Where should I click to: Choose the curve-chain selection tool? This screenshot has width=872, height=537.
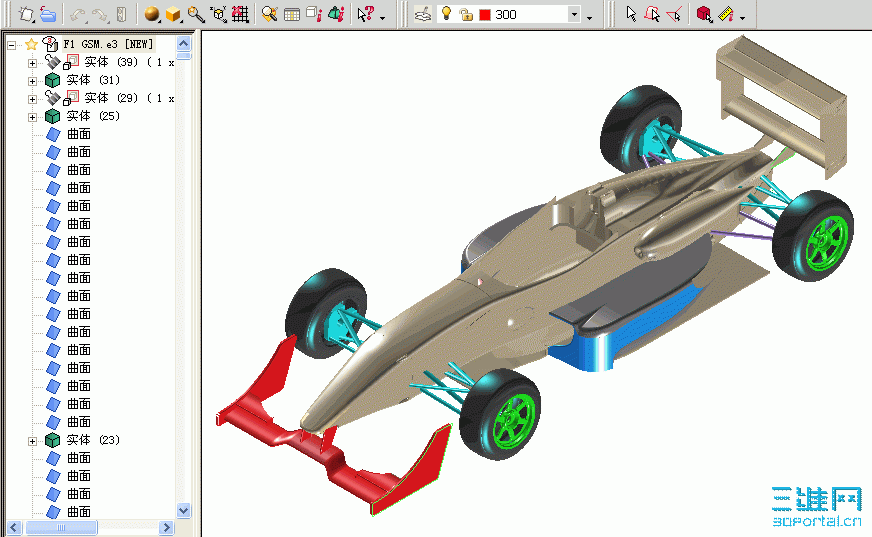pyautogui.click(x=652, y=14)
